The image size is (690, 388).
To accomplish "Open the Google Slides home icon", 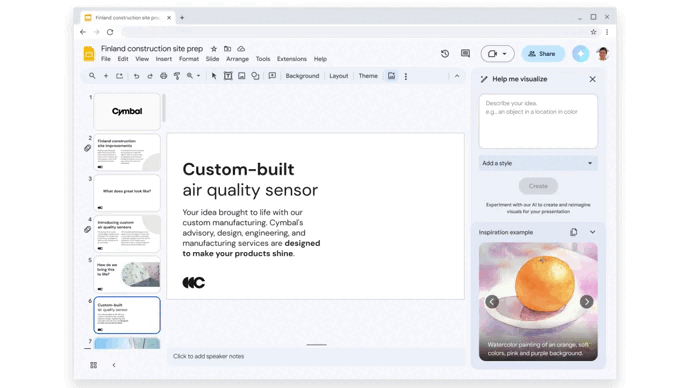I will (89, 54).
